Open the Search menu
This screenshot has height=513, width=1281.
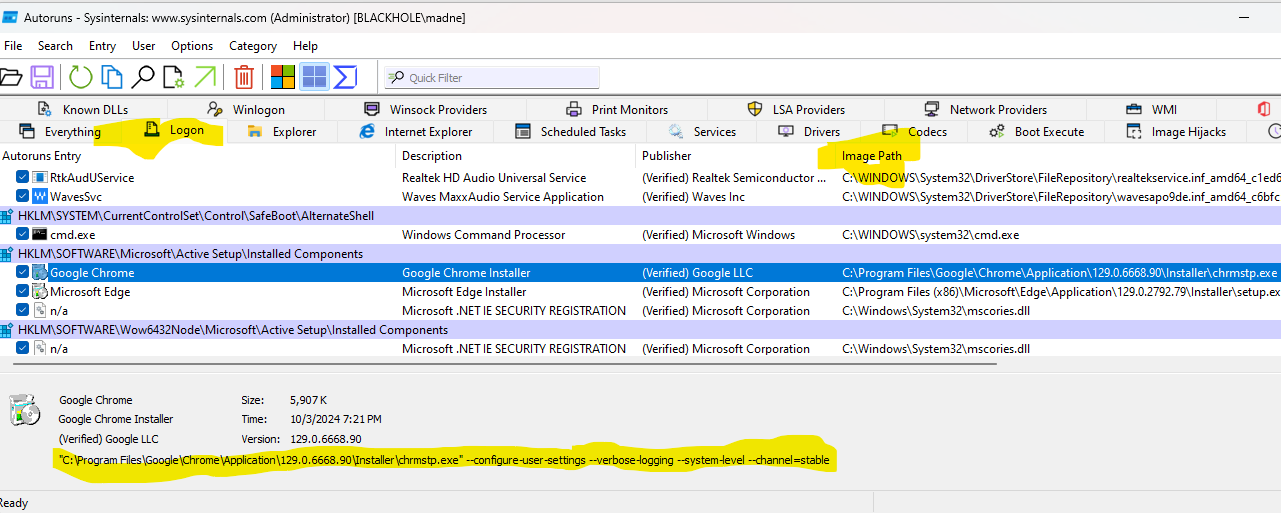click(55, 46)
